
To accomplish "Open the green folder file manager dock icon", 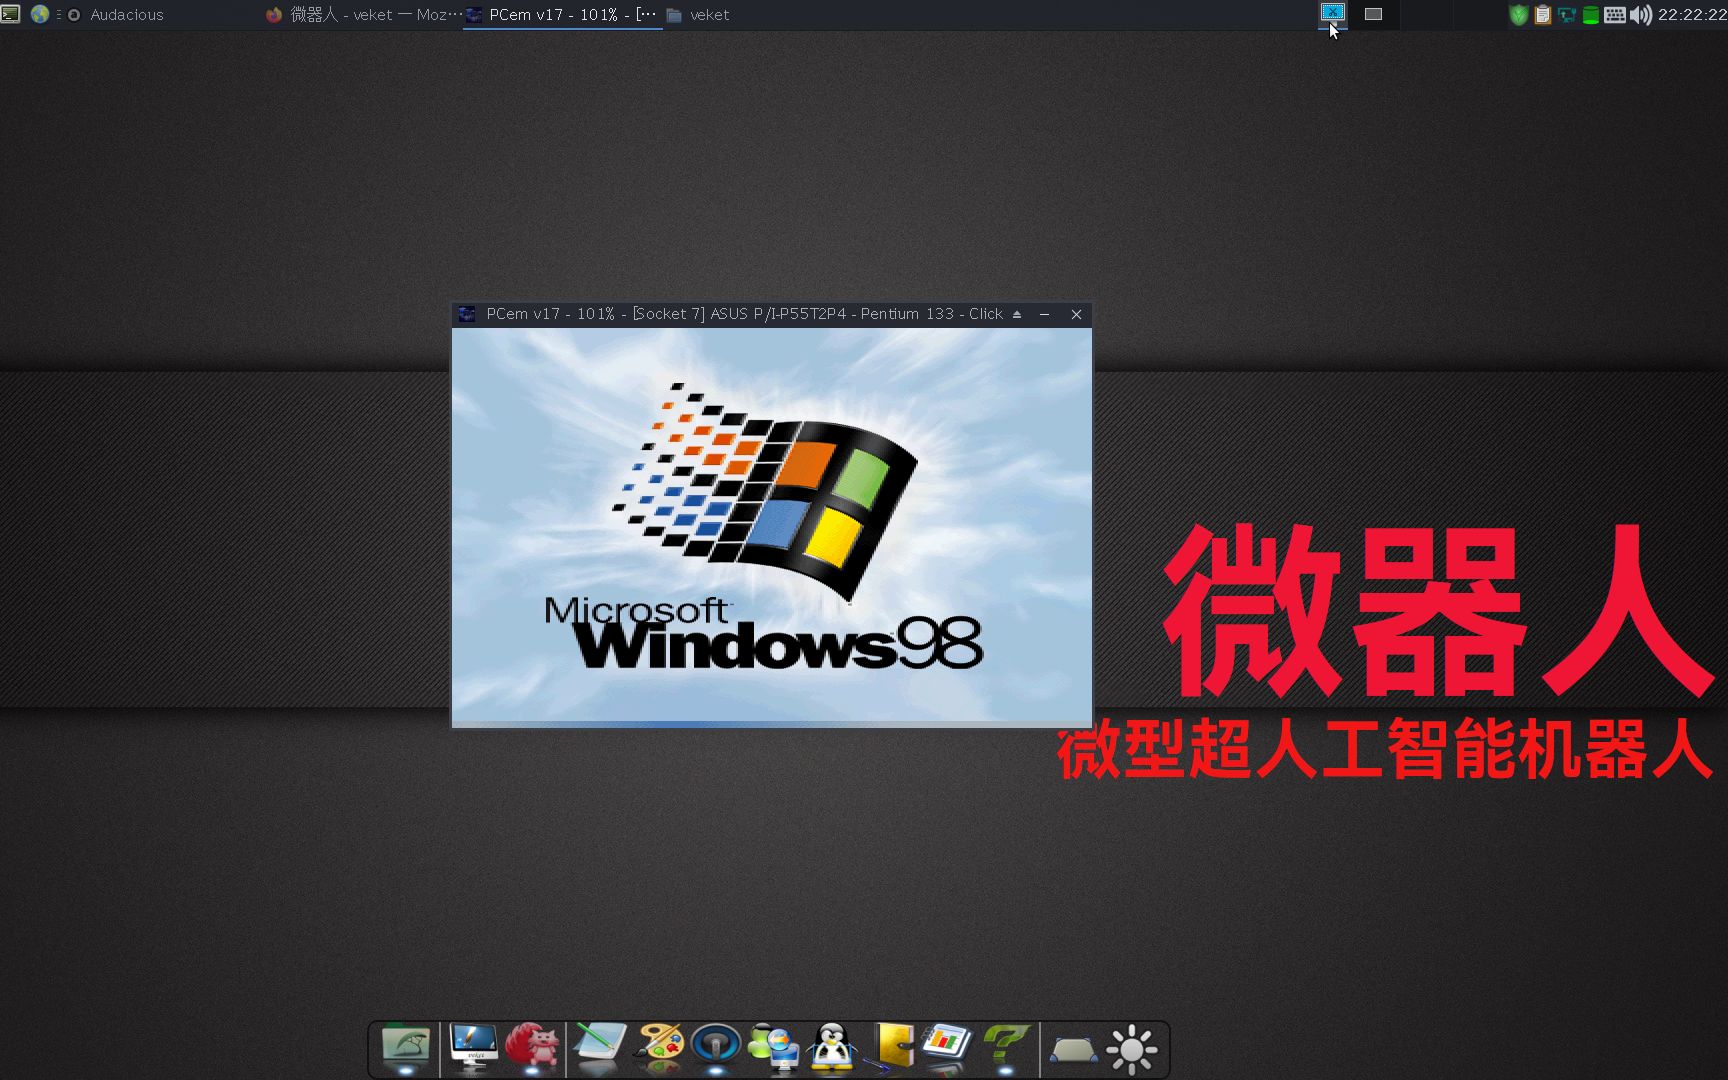I will tap(405, 1048).
